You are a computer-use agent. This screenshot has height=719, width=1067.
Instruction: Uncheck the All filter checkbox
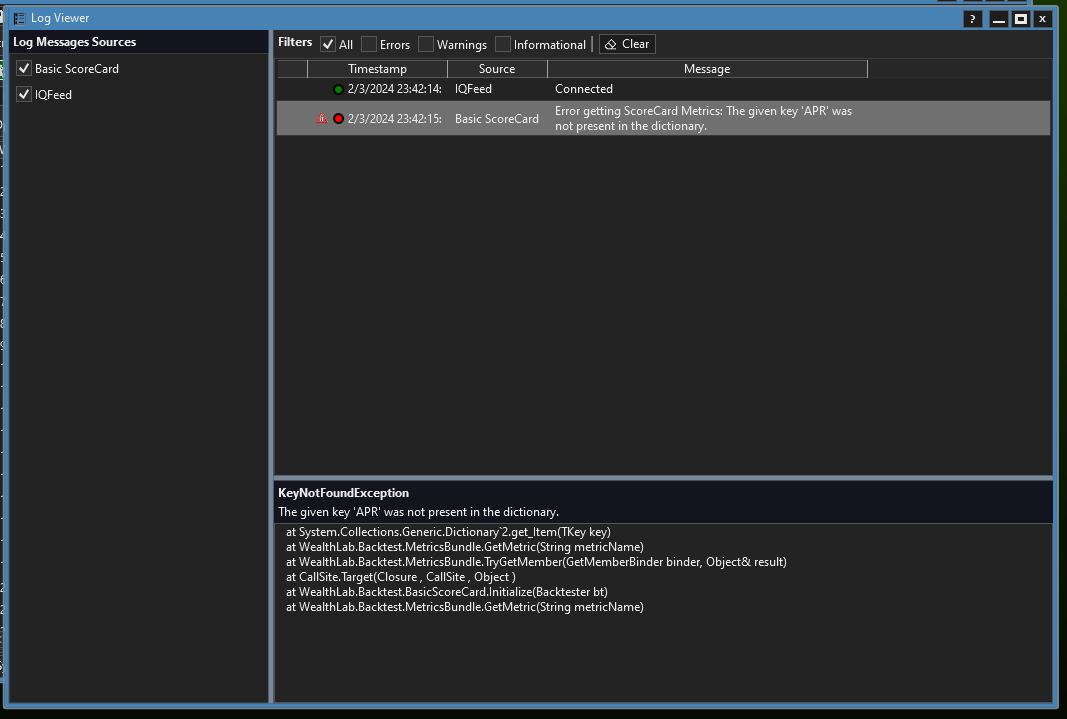328,44
